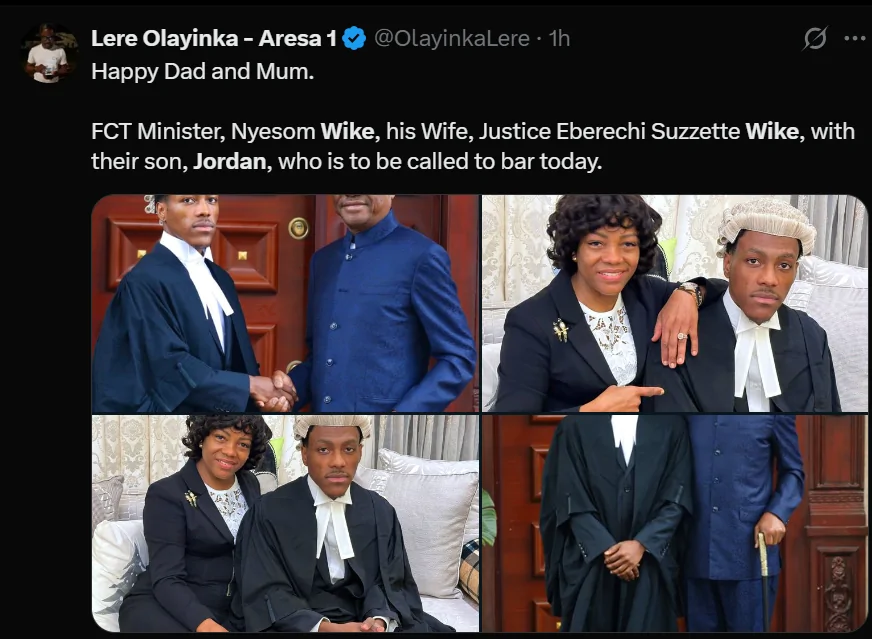
Task: Click the 'FCT Minister, Nyesom' text
Action: click(204, 131)
